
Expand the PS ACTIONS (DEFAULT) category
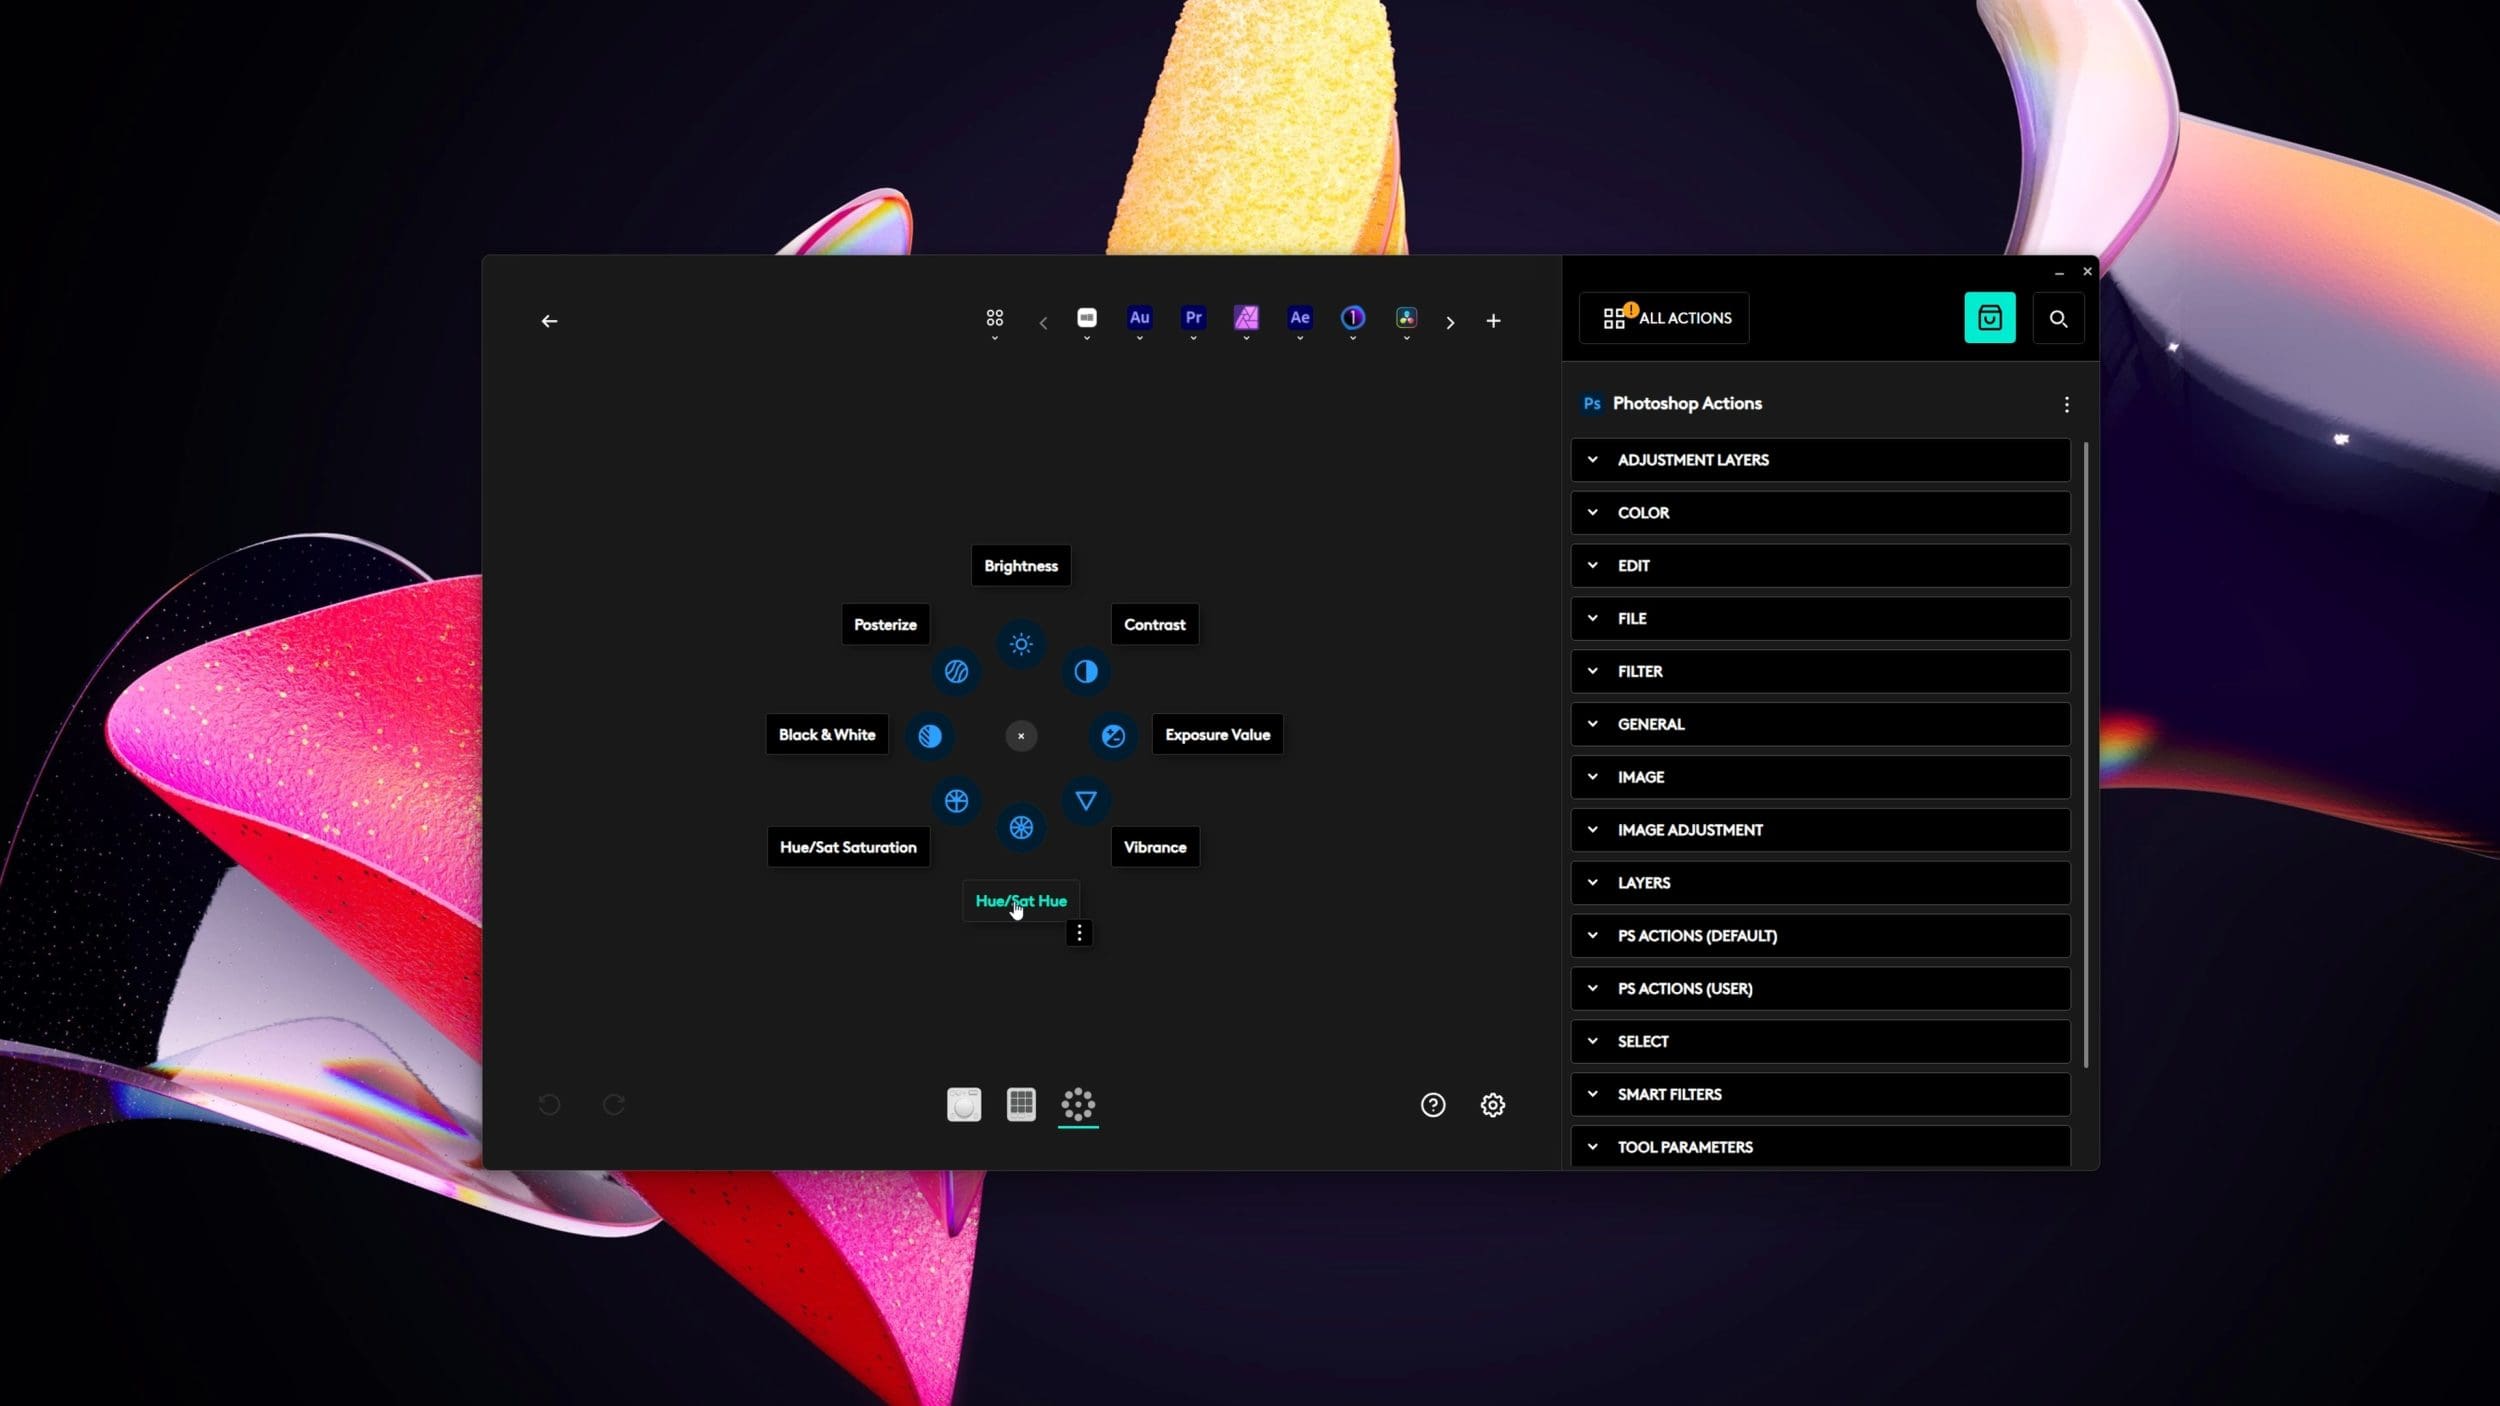1820,936
